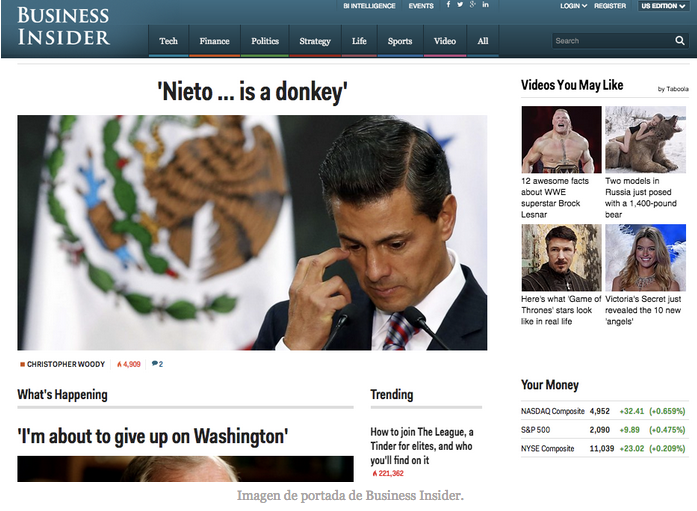Open the Strategy section tab

[x=315, y=41]
